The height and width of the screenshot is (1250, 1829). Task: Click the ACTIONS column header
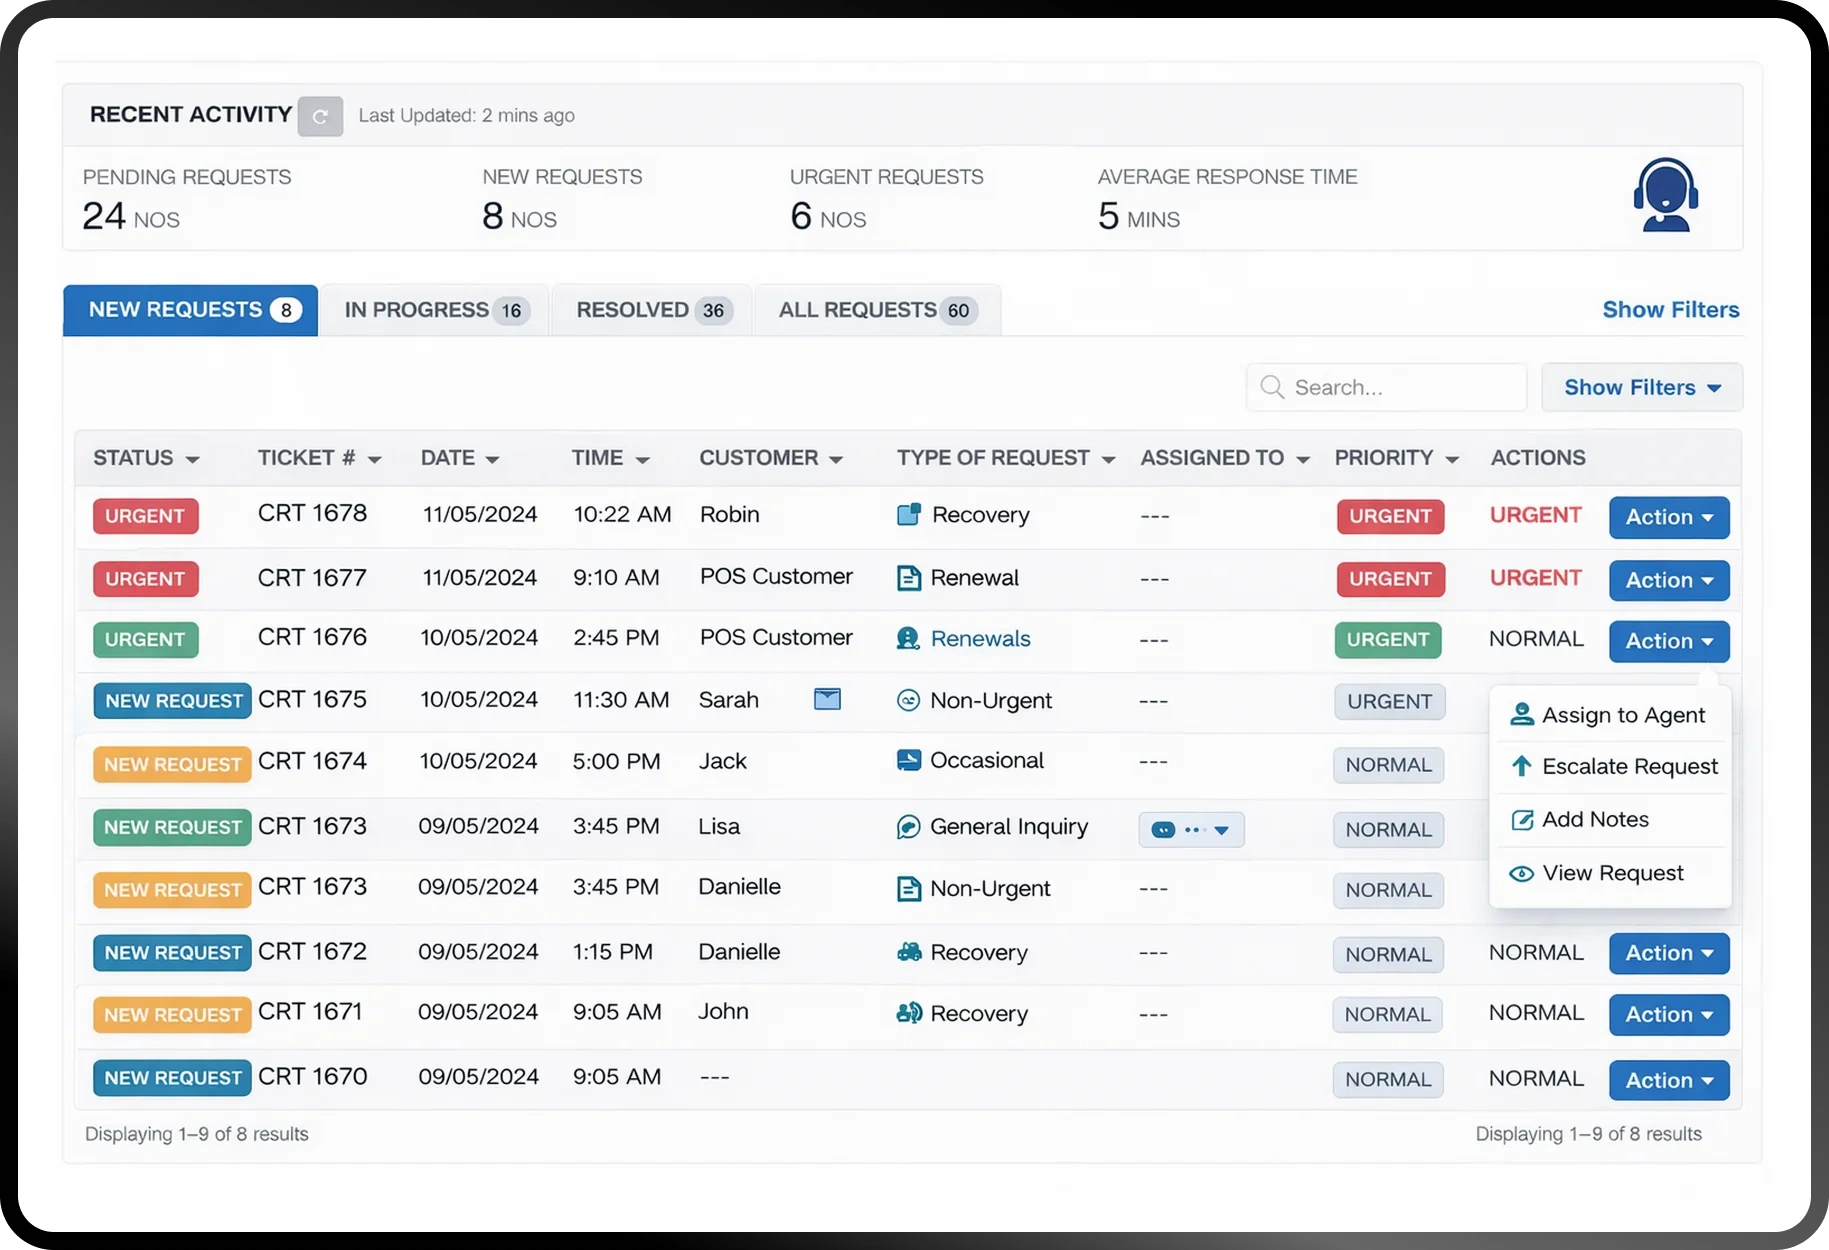point(1538,458)
